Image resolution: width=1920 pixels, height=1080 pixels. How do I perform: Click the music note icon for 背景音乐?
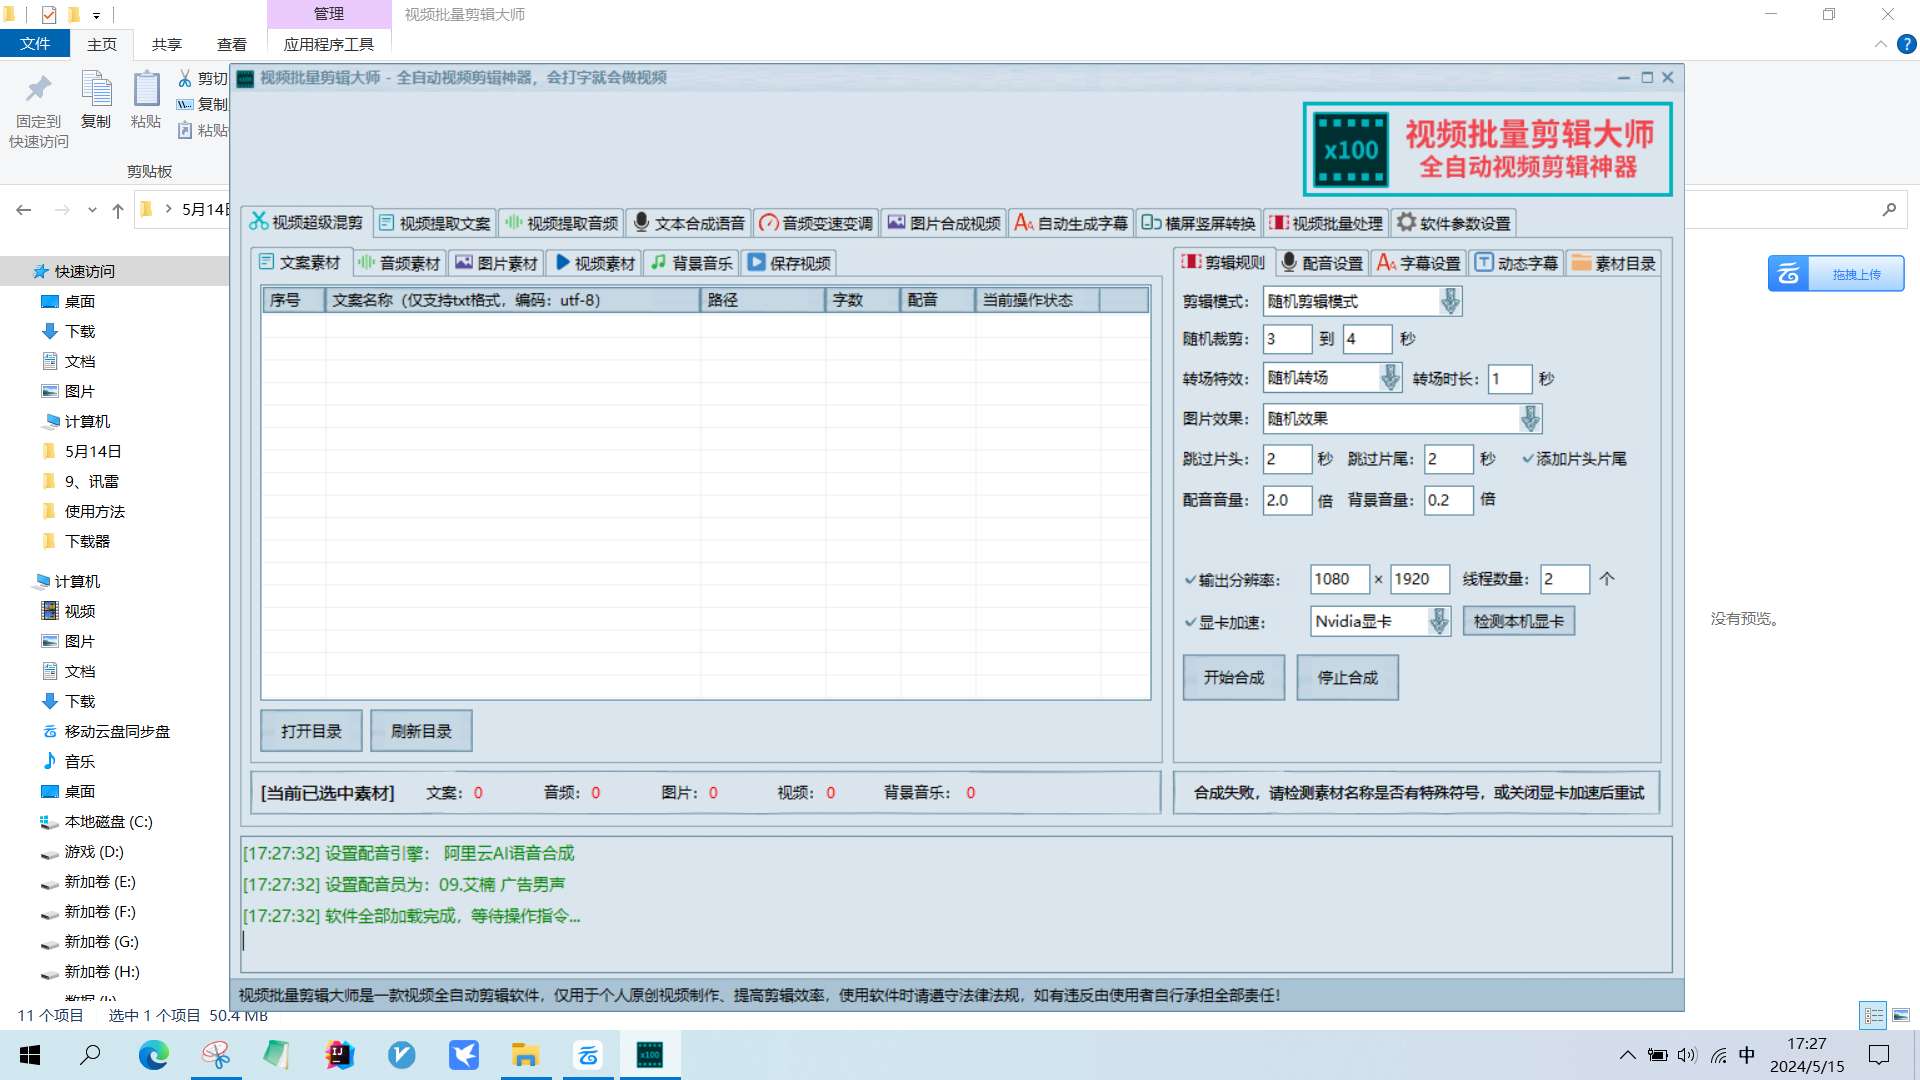coord(658,262)
